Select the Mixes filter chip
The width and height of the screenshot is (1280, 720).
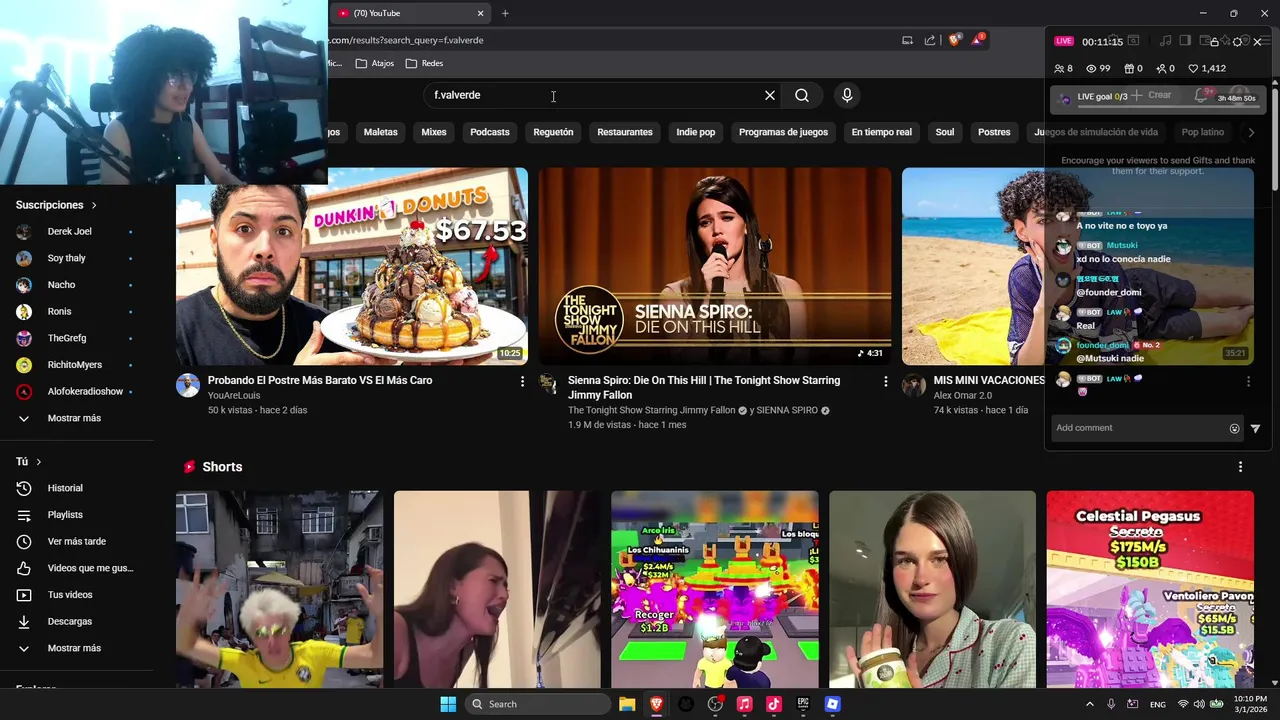pos(434,132)
